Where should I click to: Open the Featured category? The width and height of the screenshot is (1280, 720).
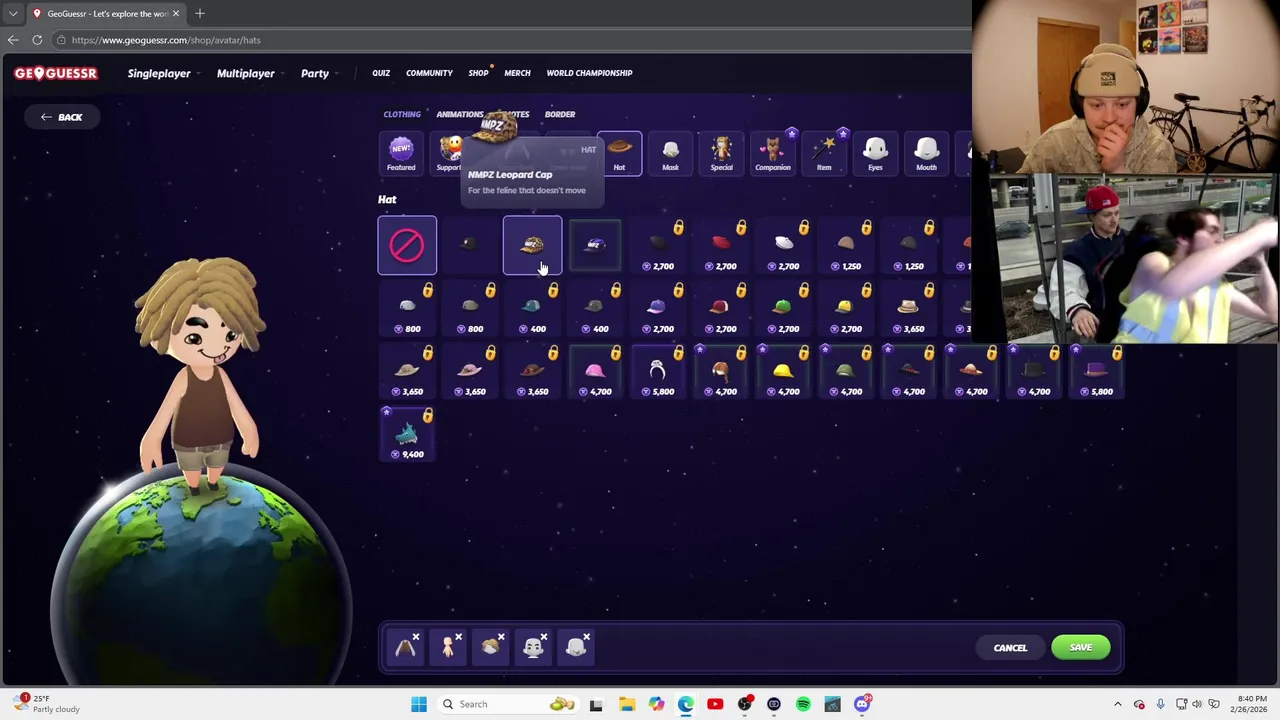click(x=401, y=154)
